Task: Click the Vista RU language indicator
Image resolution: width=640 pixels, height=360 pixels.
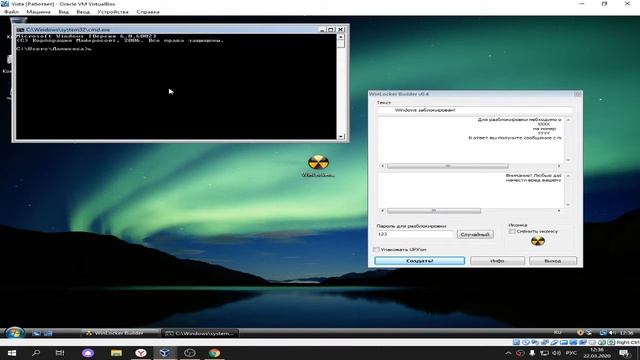Action: click(x=558, y=333)
